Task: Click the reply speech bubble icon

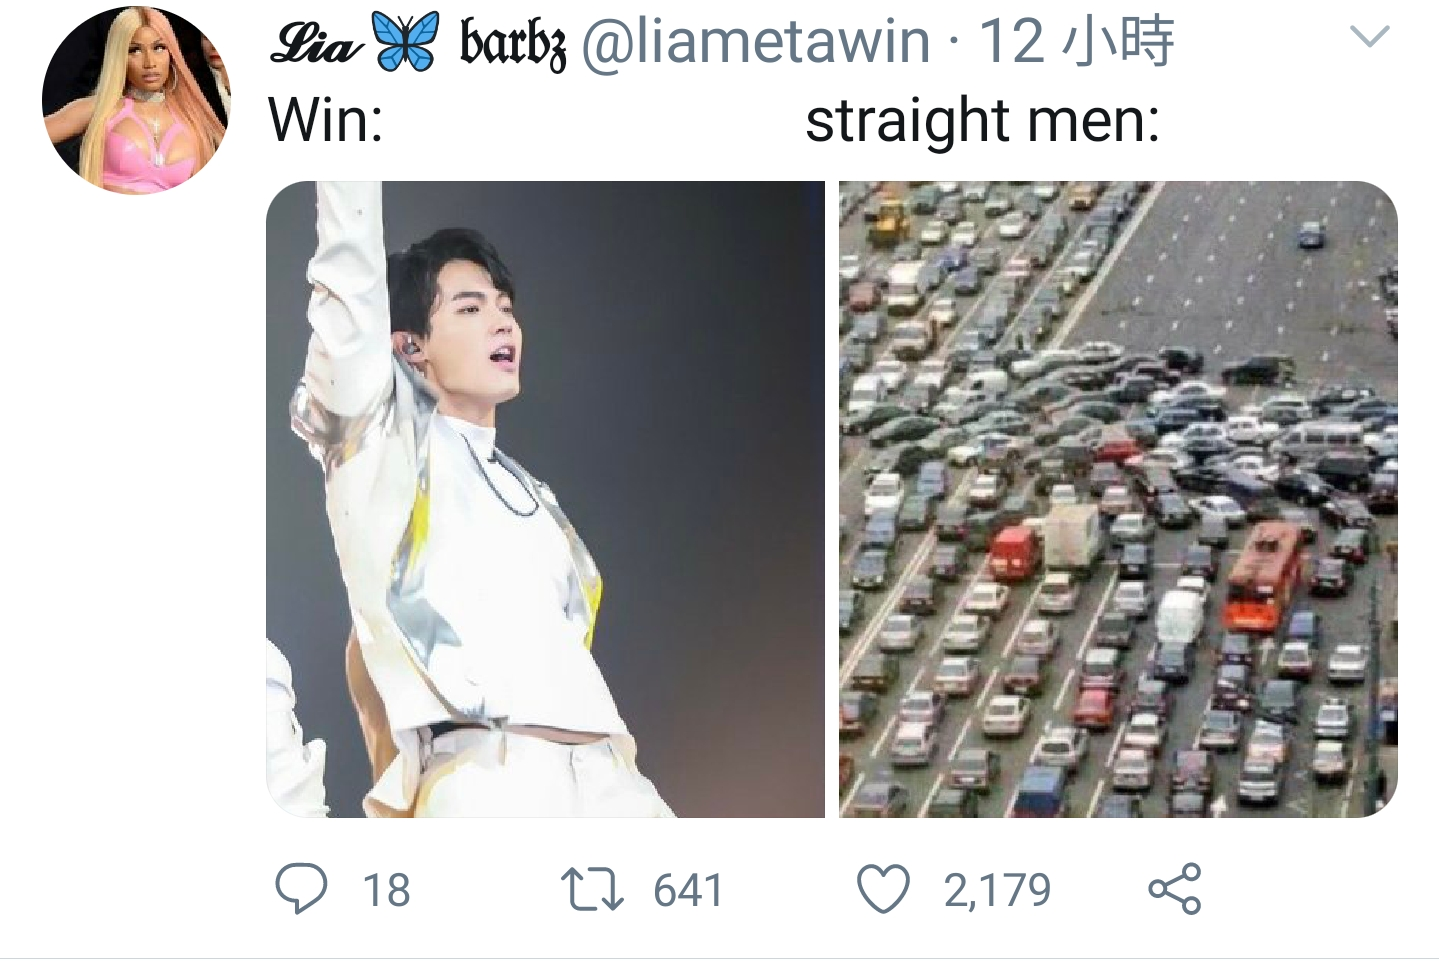Action: pyautogui.click(x=301, y=889)
